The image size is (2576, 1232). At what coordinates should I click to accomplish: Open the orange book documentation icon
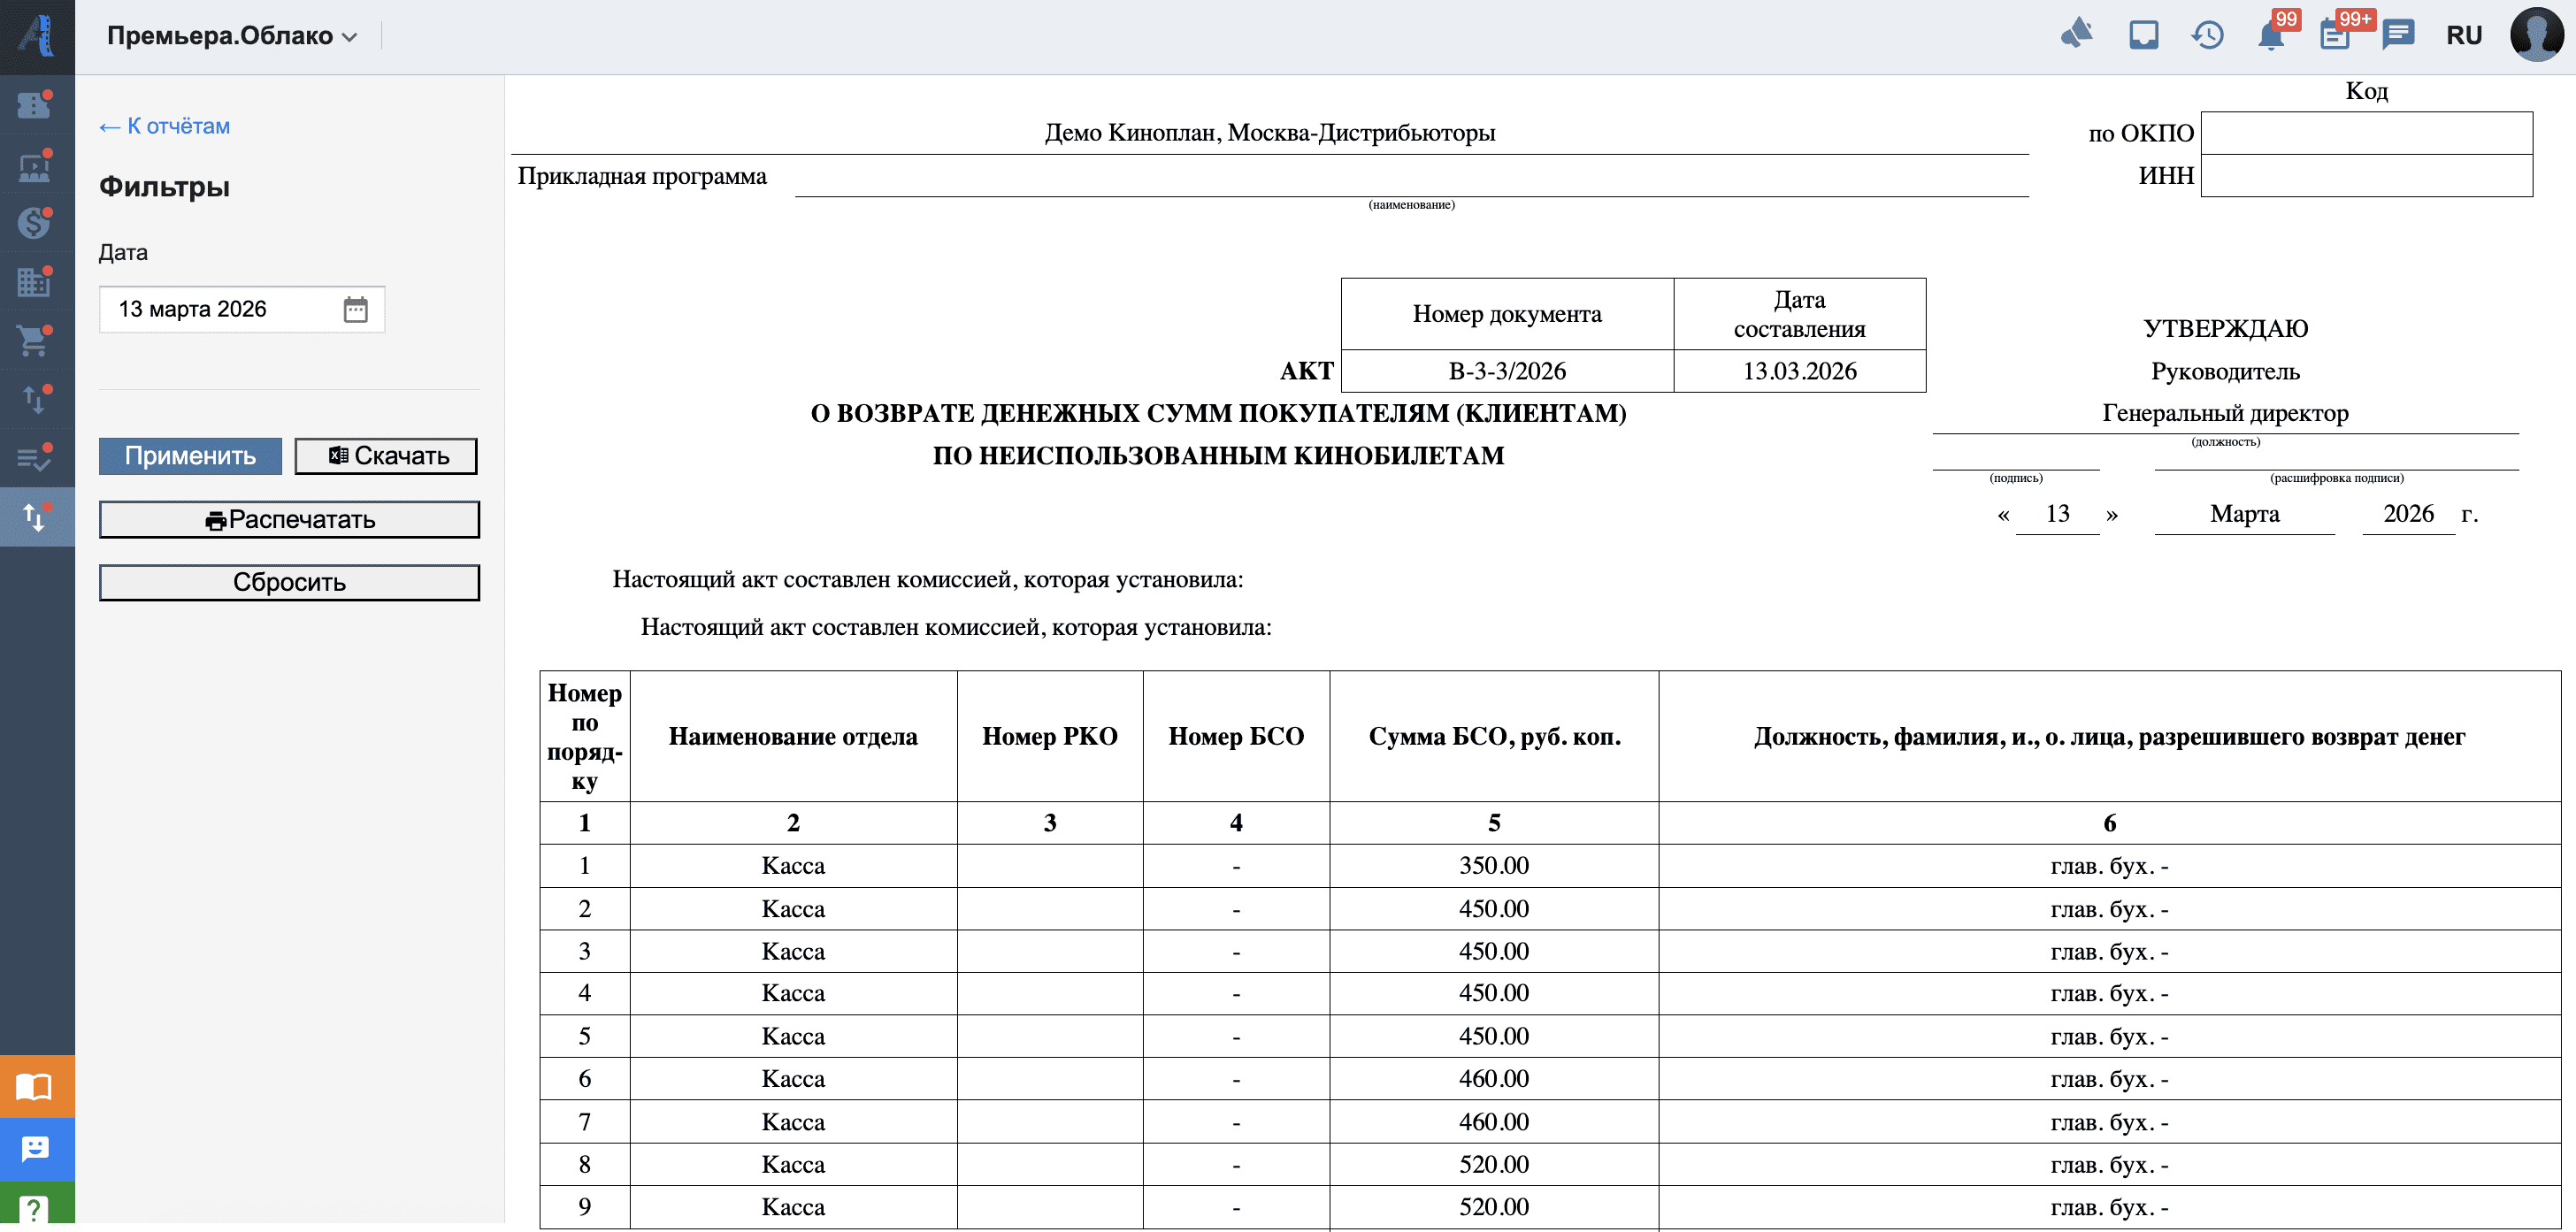(x=35, y=1086)
